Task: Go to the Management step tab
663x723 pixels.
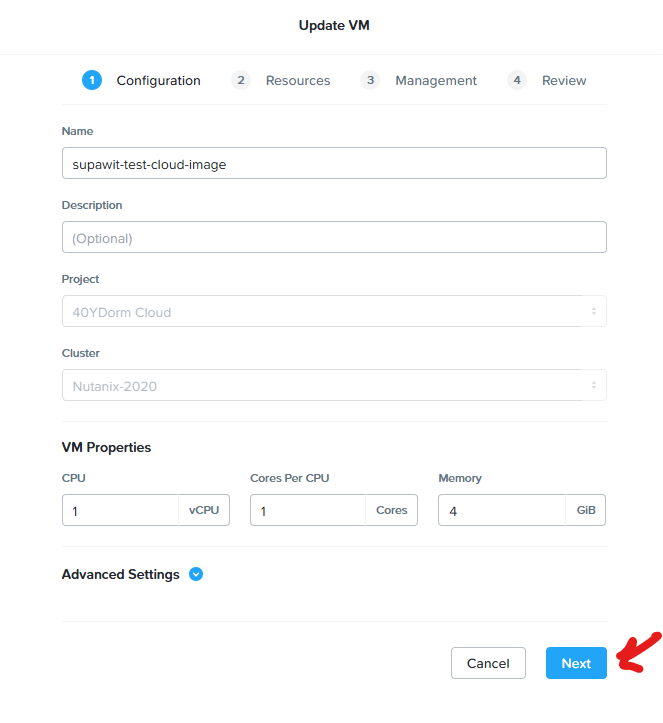Action: tap(435, 81)
